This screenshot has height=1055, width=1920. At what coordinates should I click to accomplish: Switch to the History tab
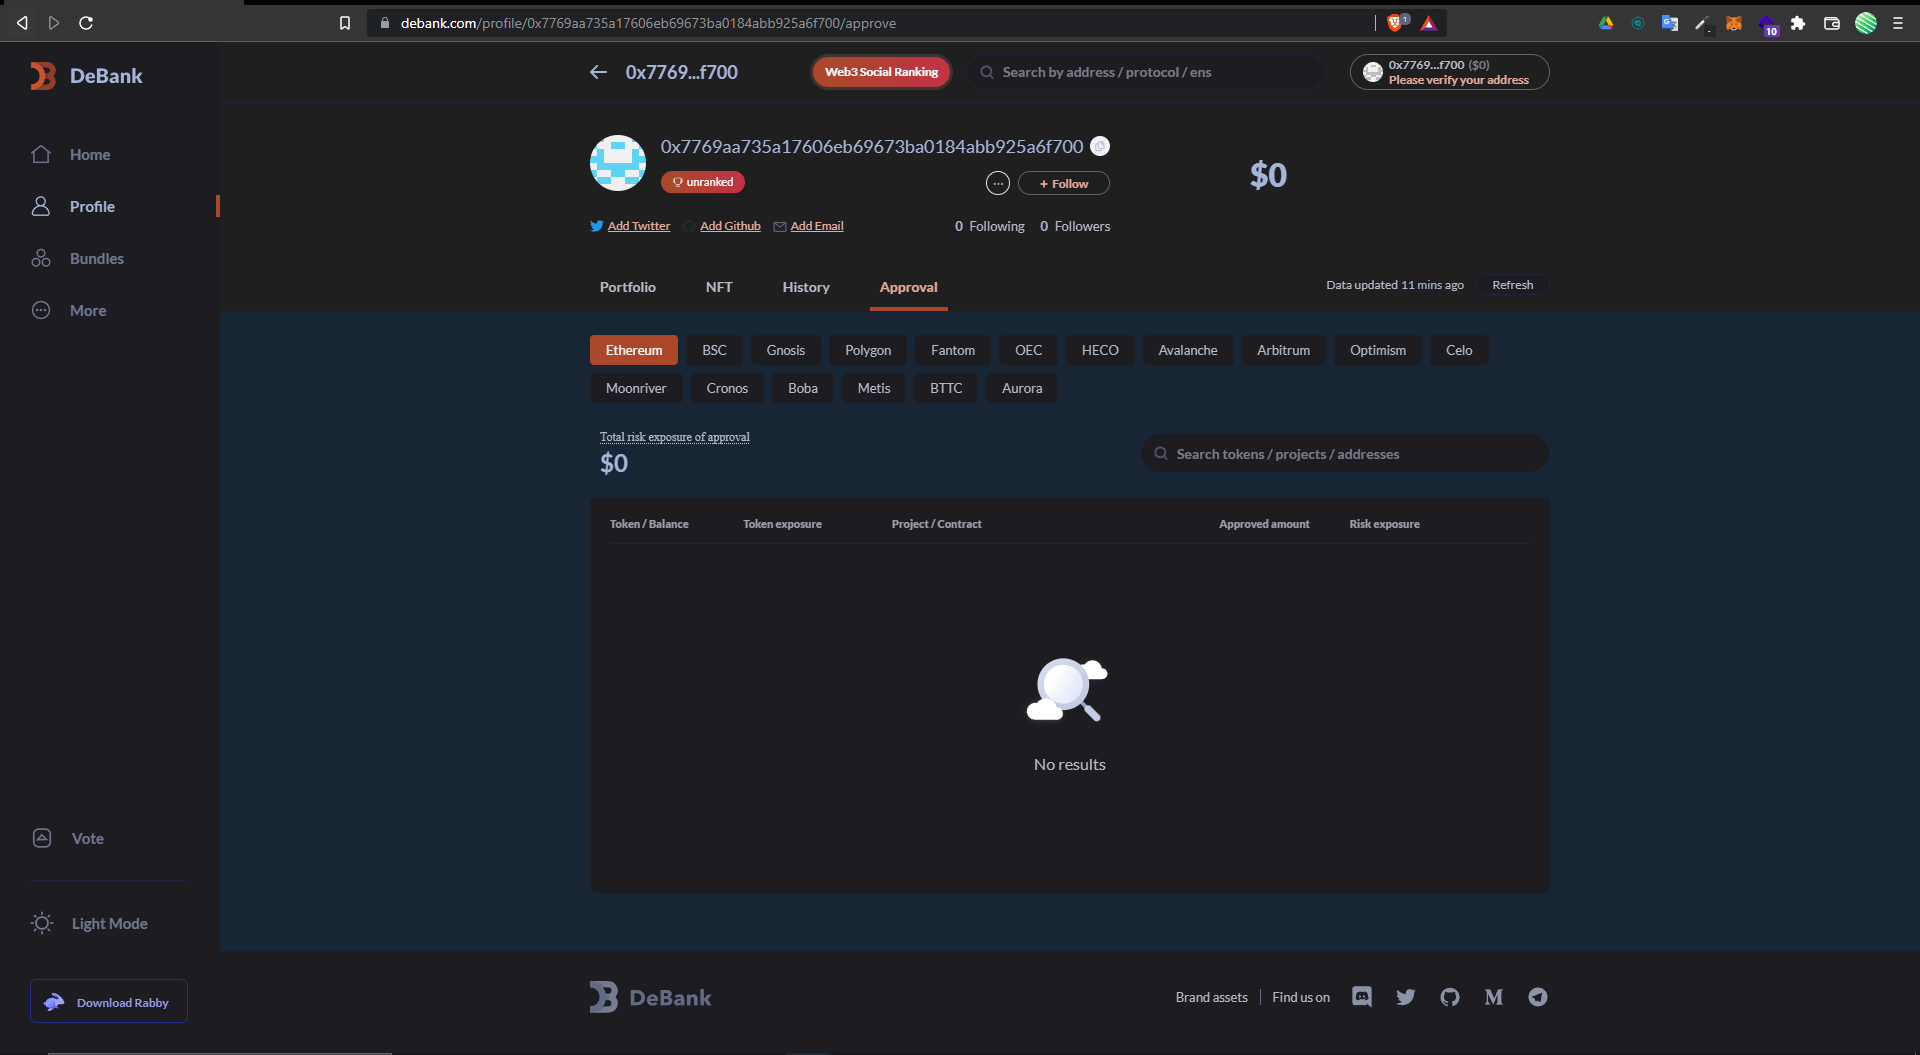pyautogui.click(x=806, y=287)
